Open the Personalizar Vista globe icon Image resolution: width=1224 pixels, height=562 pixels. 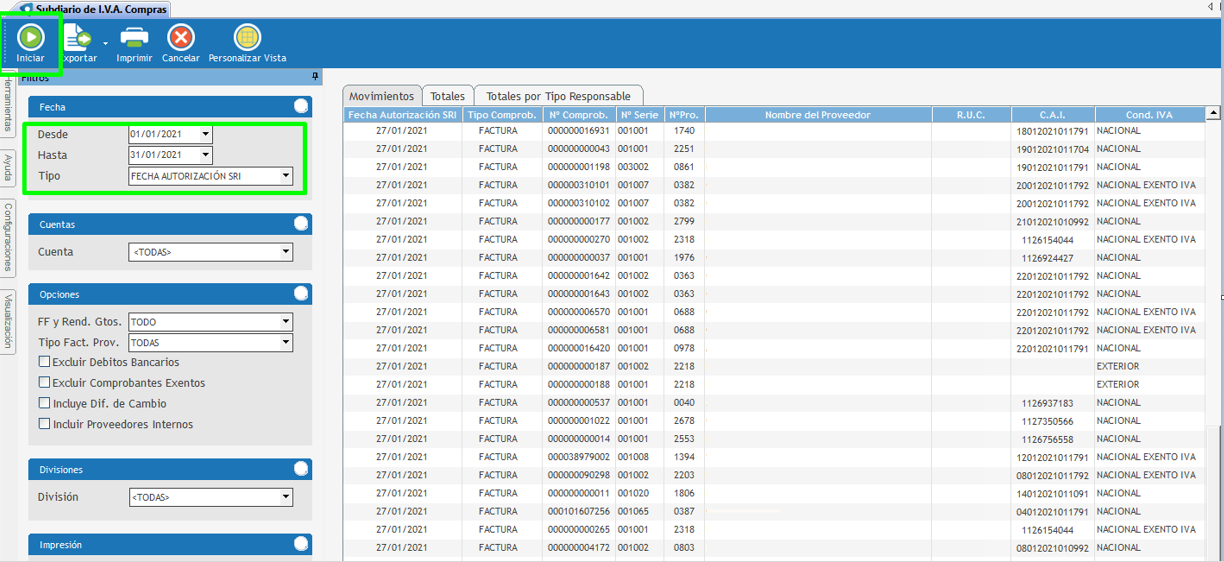pos(247,38)
